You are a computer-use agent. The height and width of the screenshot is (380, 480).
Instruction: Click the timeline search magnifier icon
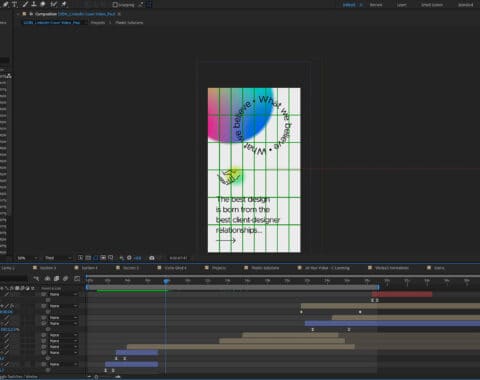click(x=36, y=278)
